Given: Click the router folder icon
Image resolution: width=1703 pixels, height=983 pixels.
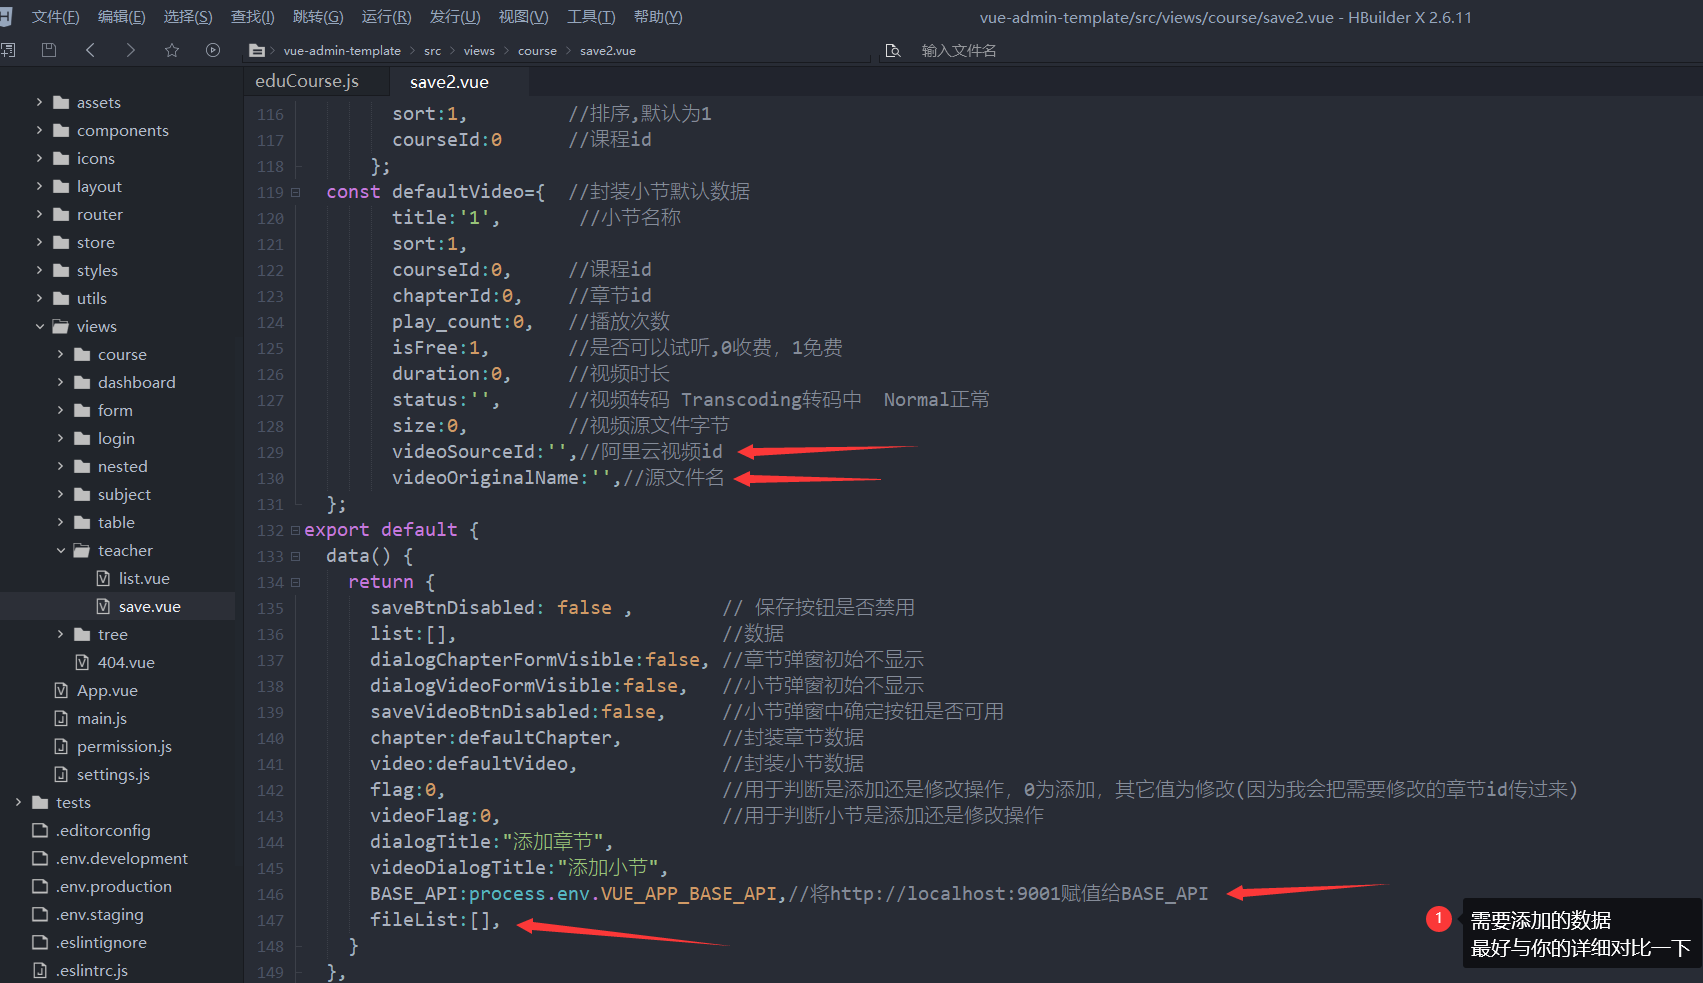Looking at the screenshot, I should click(x=61, y=214).
